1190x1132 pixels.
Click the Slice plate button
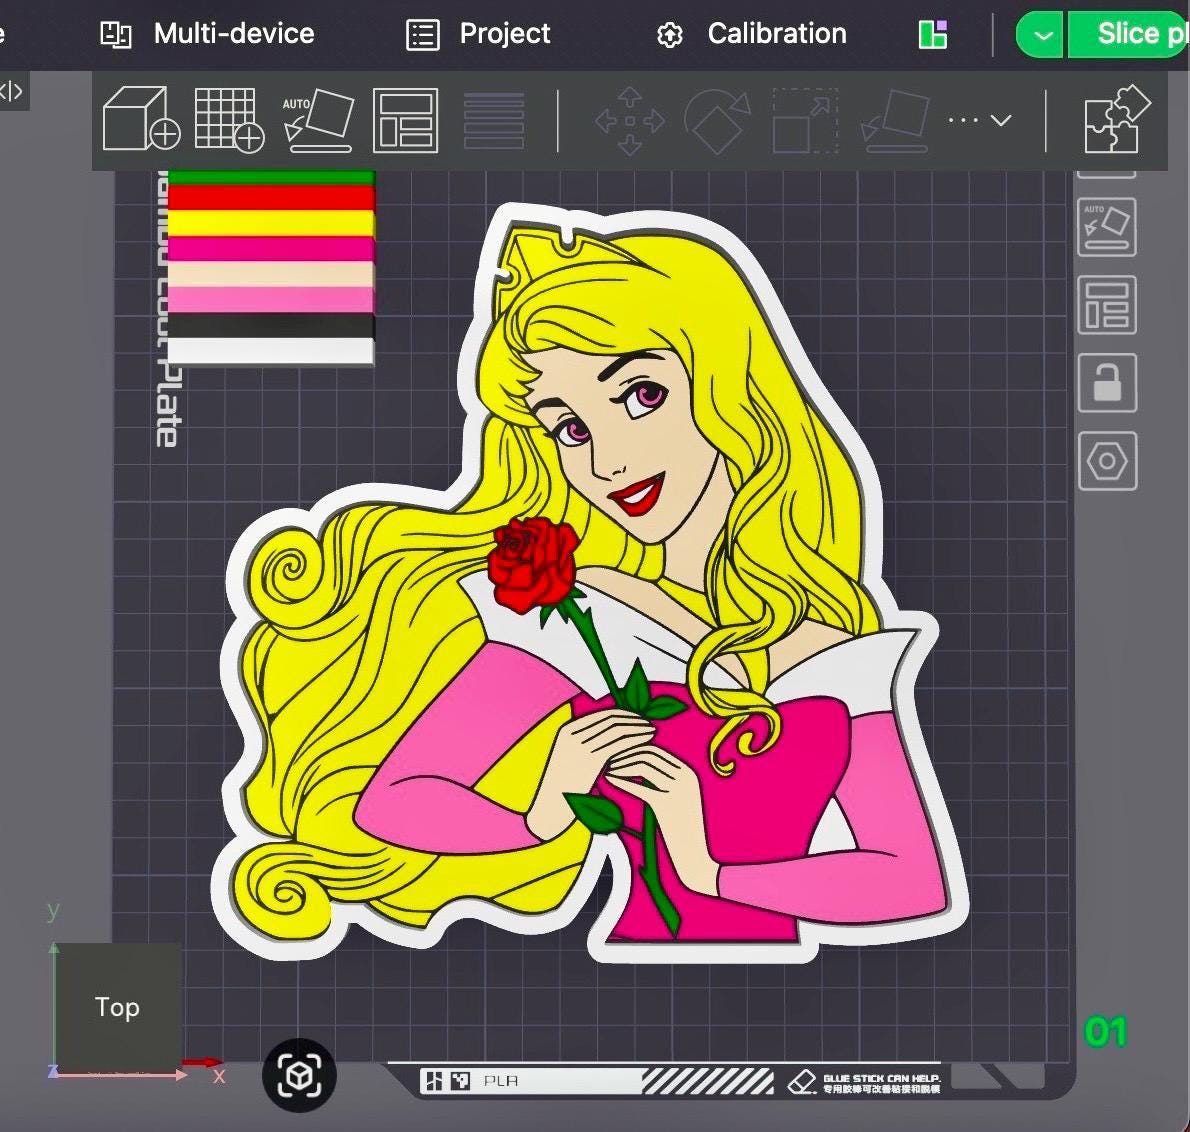[x=1129, y=35]
